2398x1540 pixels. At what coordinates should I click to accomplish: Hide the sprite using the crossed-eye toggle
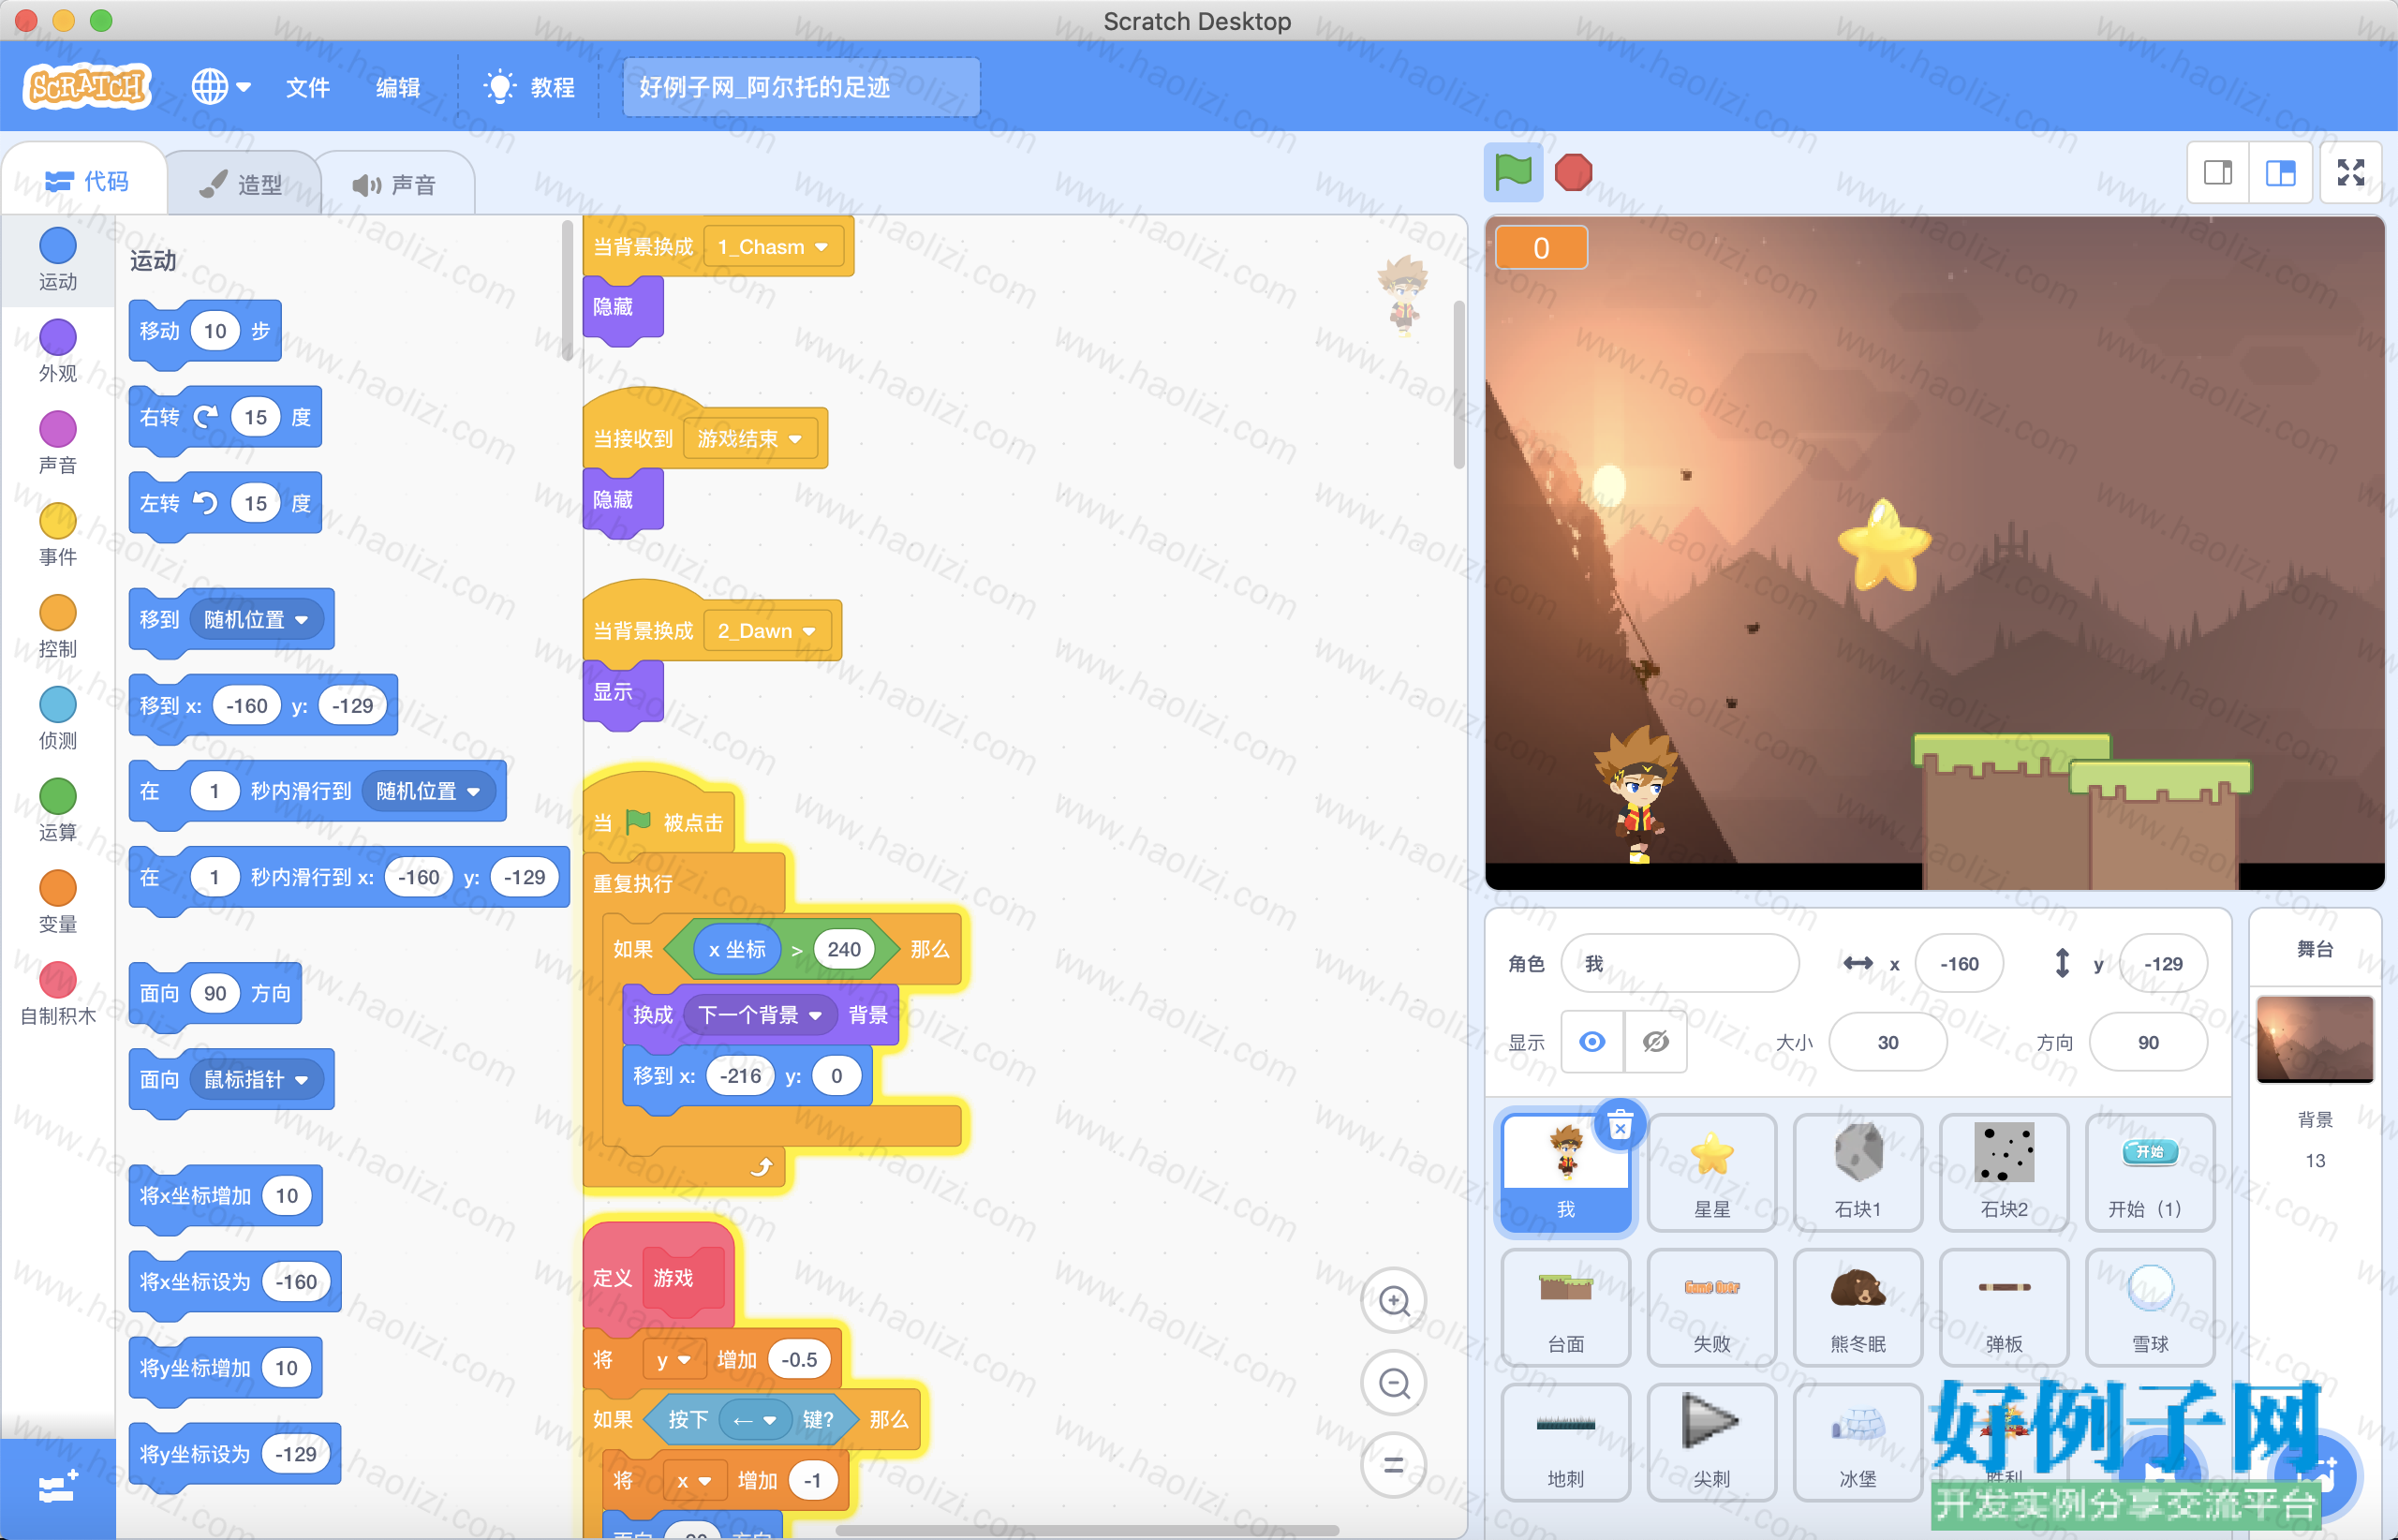click(1655, 1042)
